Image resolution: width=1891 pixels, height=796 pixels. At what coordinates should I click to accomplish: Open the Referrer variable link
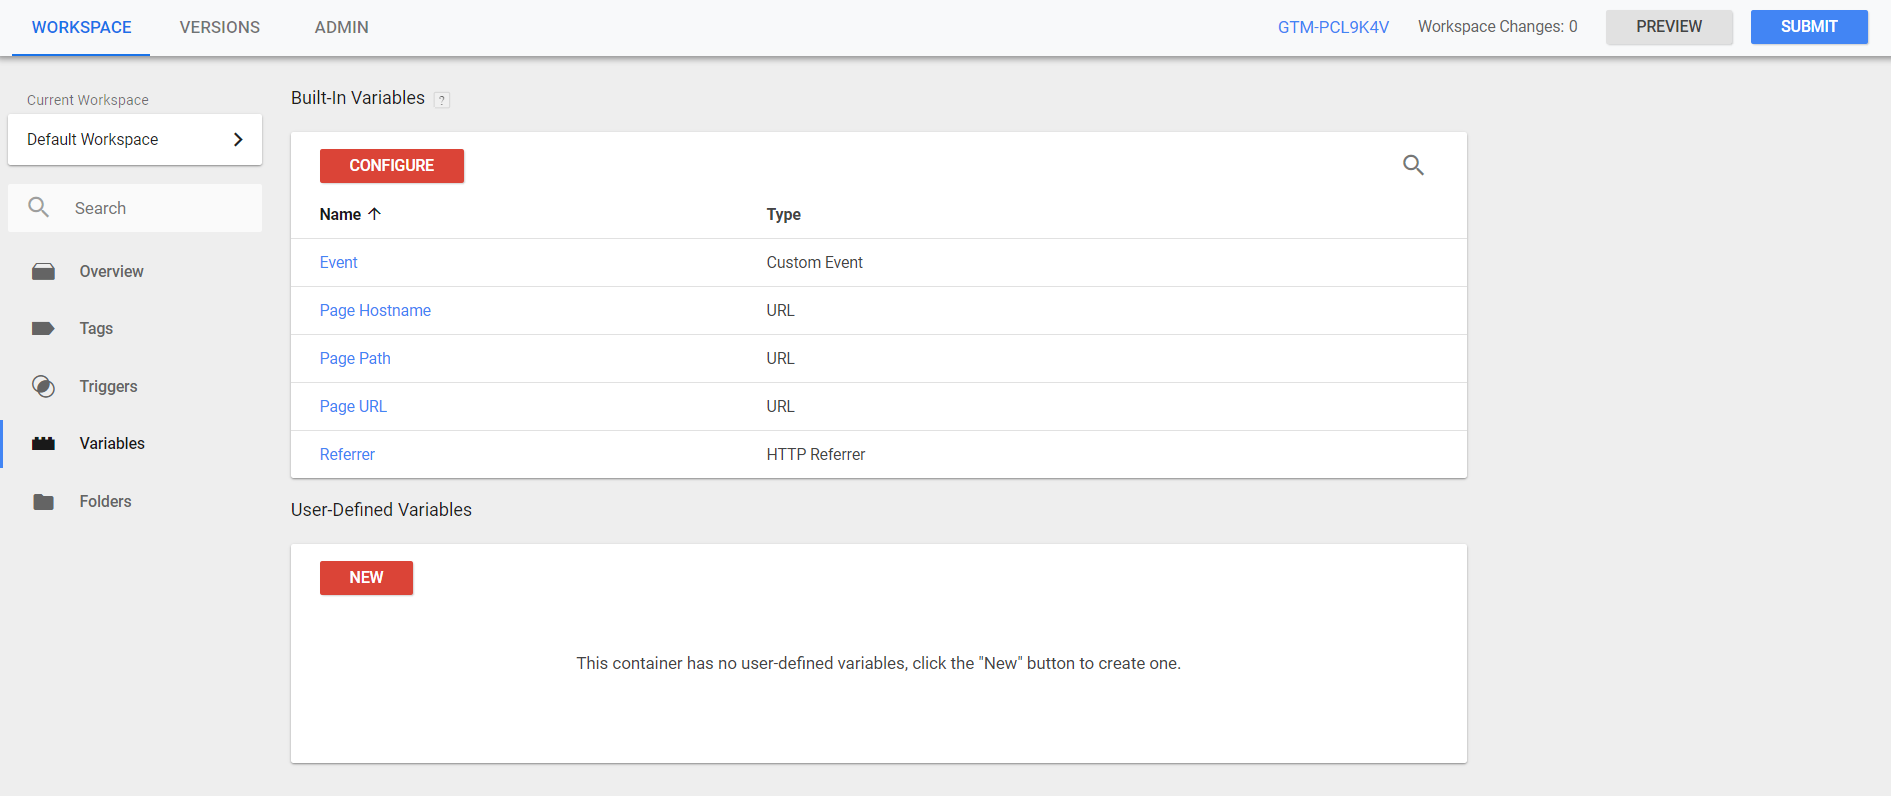347,455
